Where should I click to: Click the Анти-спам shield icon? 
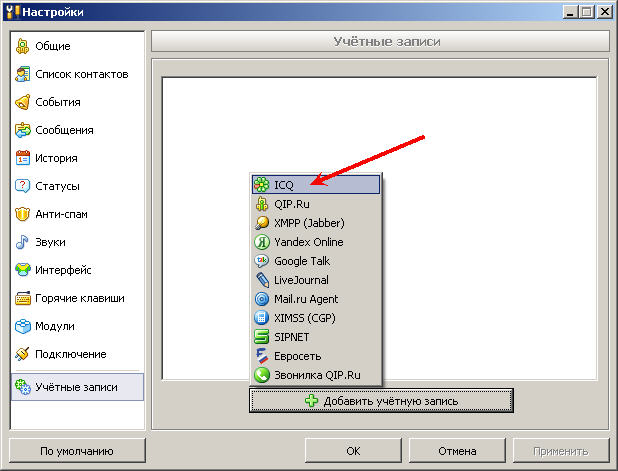click(22, 214)
